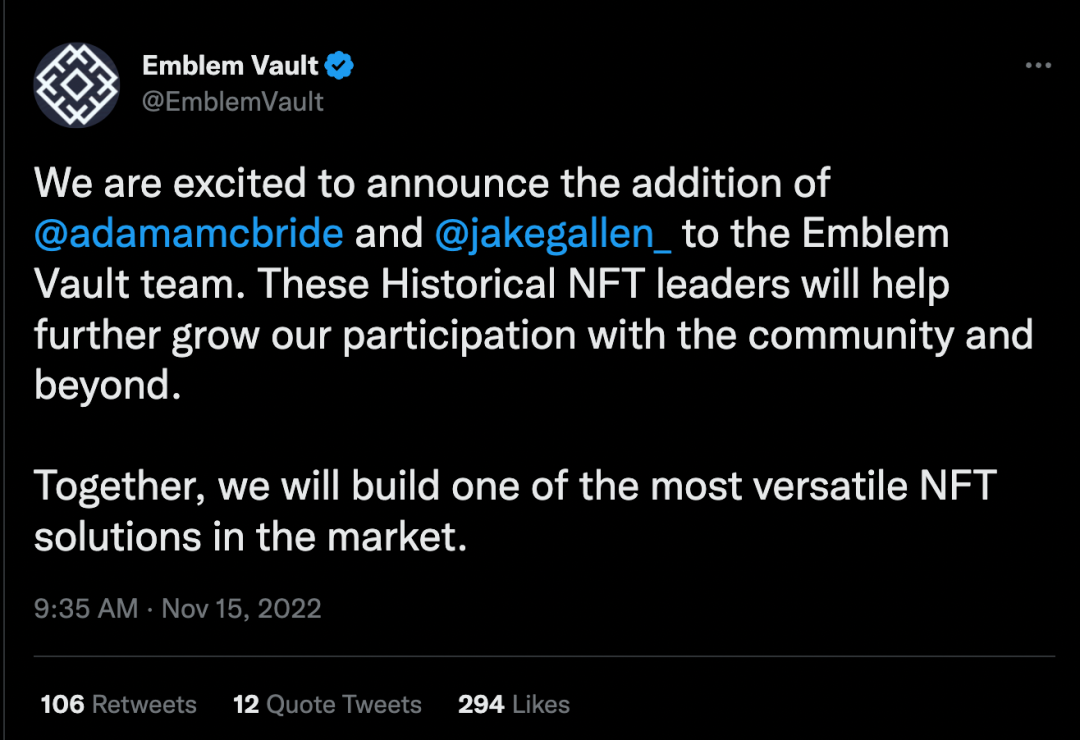Screen dimensions: 1080x740
Task: Click 'solutions in the market' line
Action: 251,536
